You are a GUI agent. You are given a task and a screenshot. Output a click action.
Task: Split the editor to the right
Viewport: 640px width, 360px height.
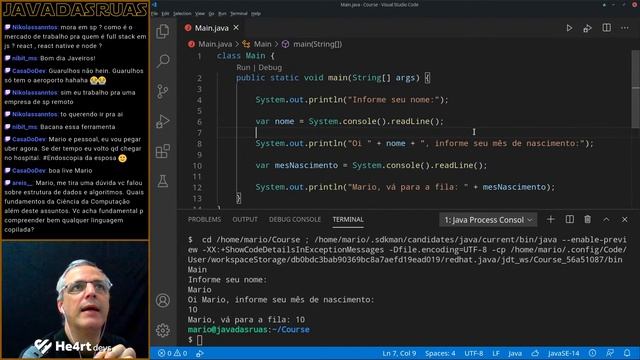(607, 28)
